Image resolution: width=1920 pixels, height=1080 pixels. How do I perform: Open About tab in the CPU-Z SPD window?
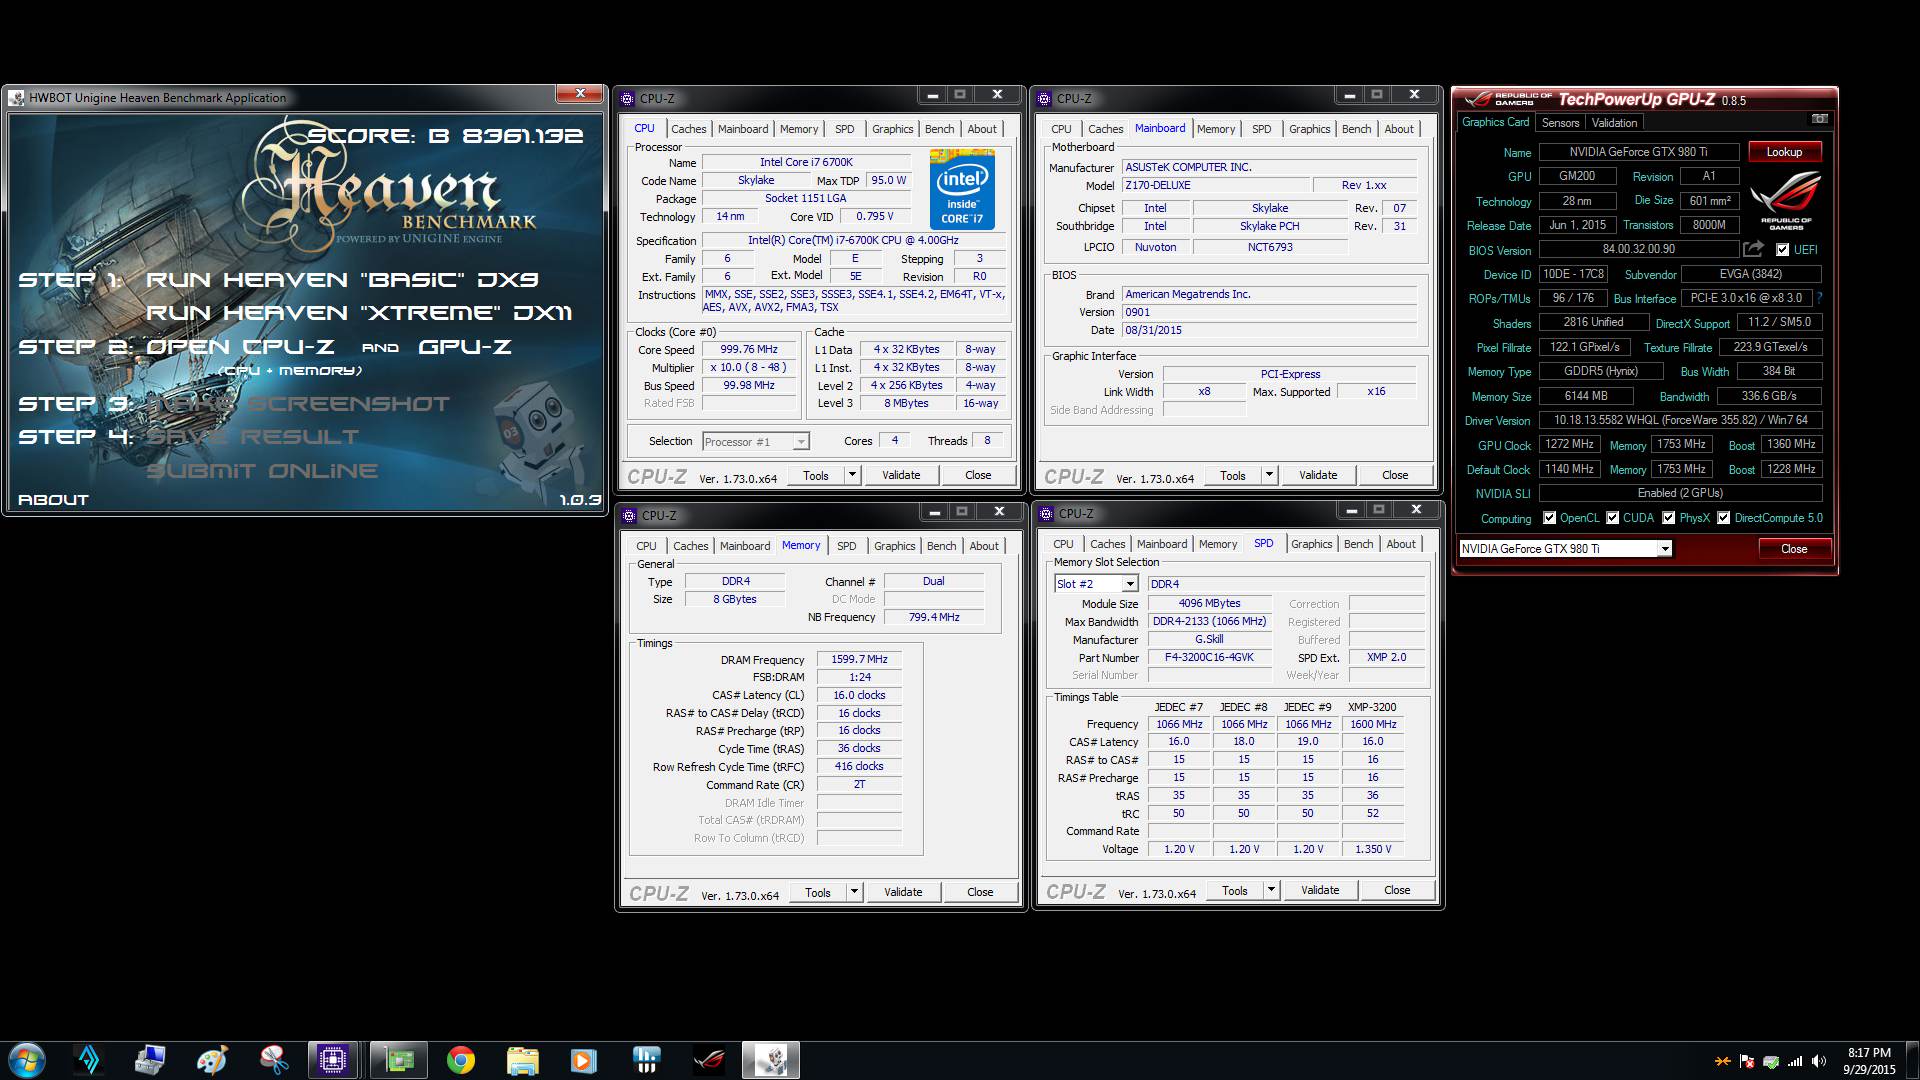pos(1400,544)
